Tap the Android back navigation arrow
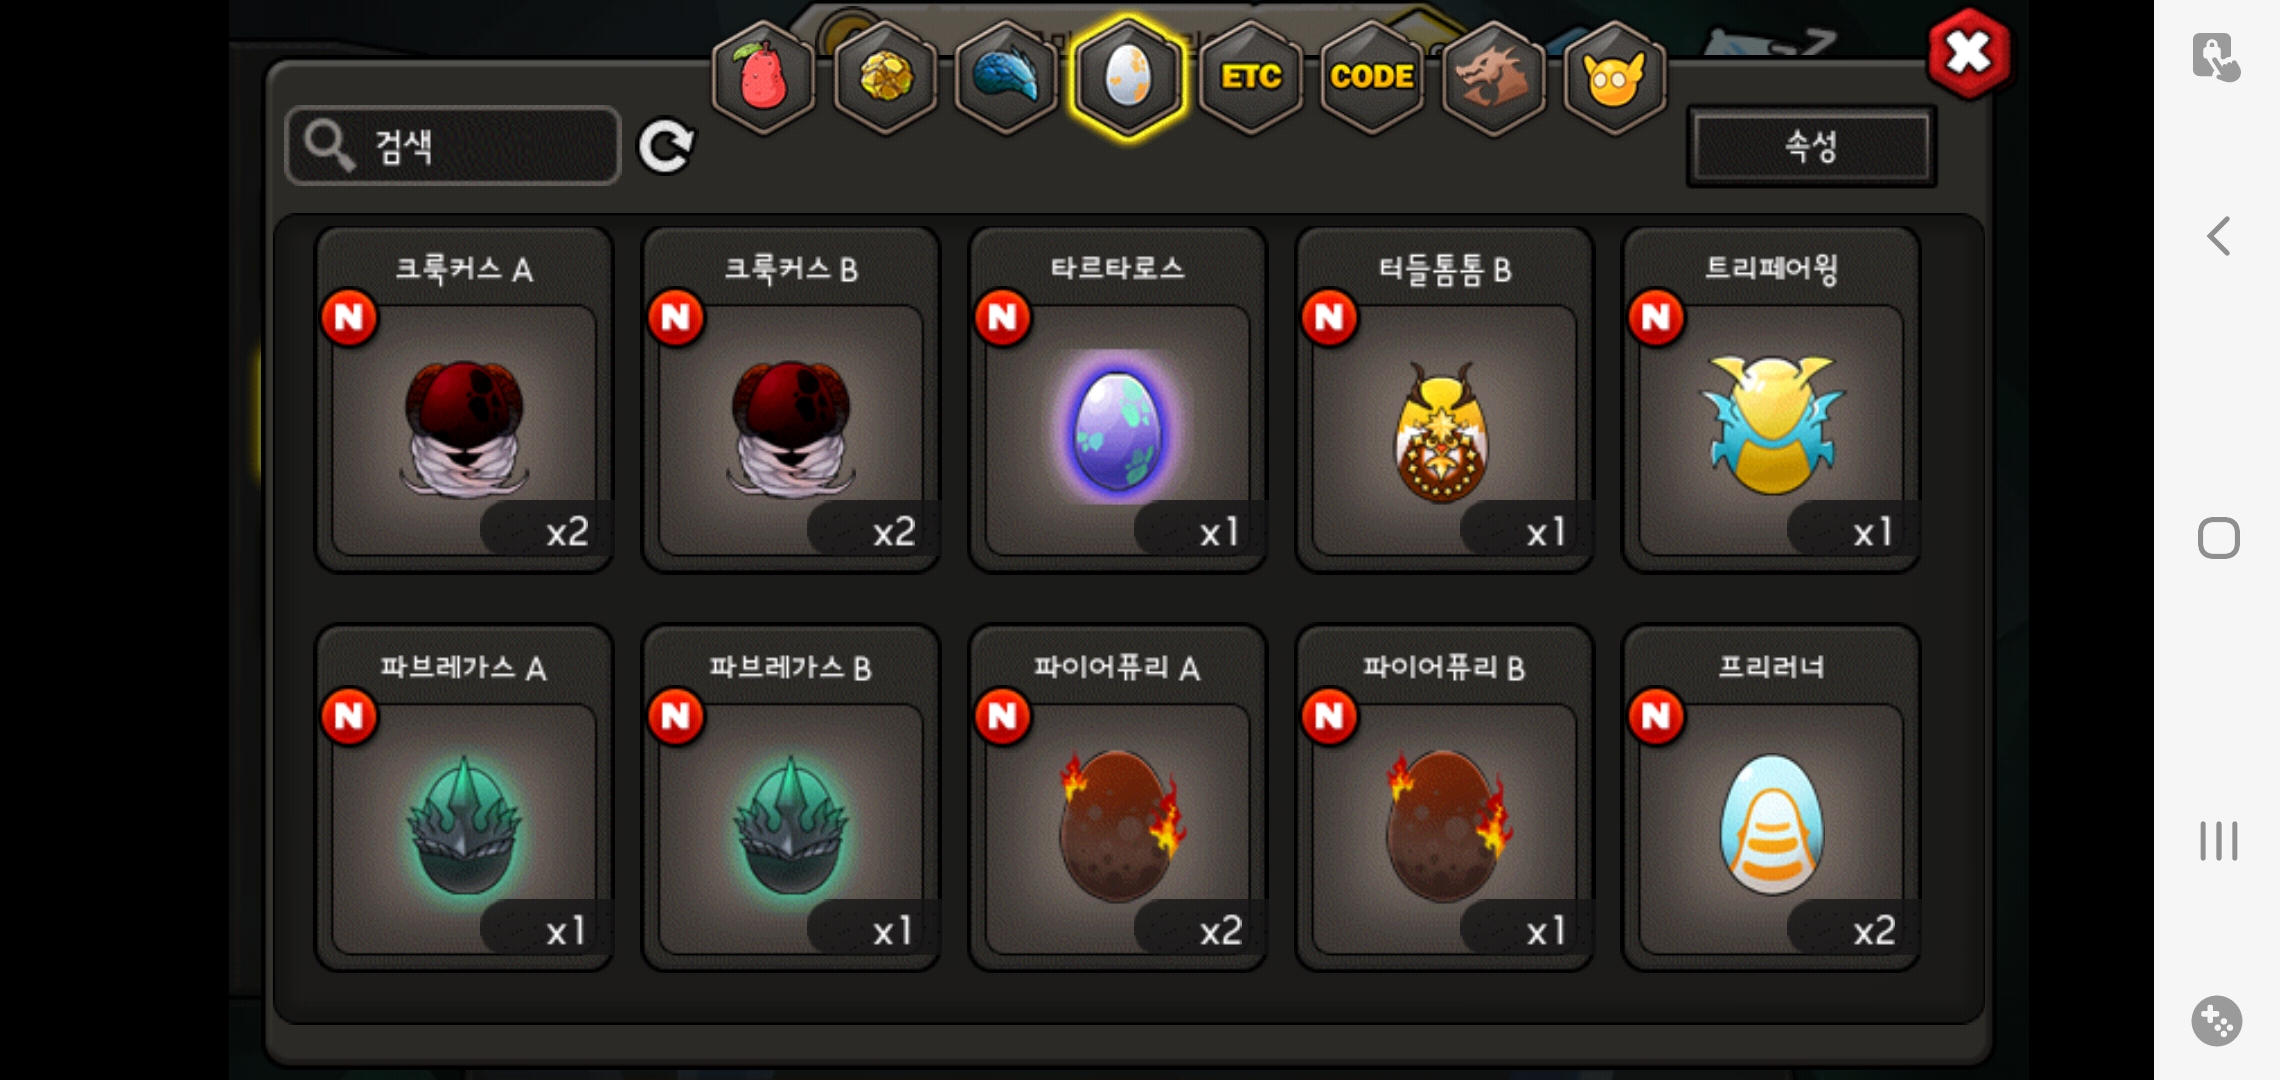 (x=2218, y=236)
